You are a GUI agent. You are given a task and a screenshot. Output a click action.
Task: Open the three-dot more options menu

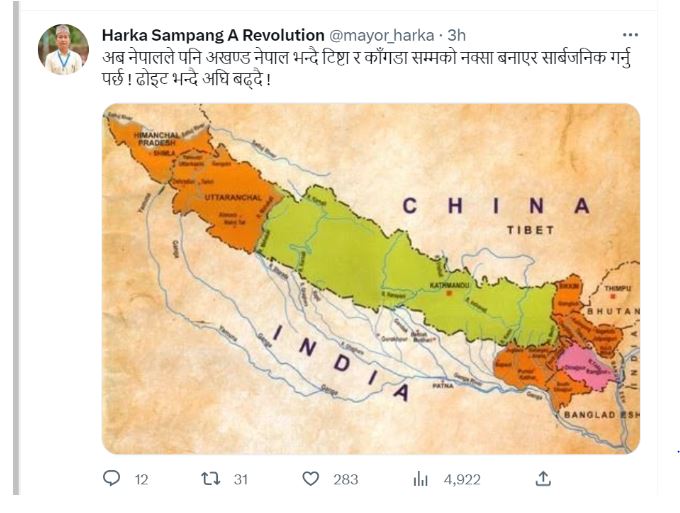tap(629, 34)
